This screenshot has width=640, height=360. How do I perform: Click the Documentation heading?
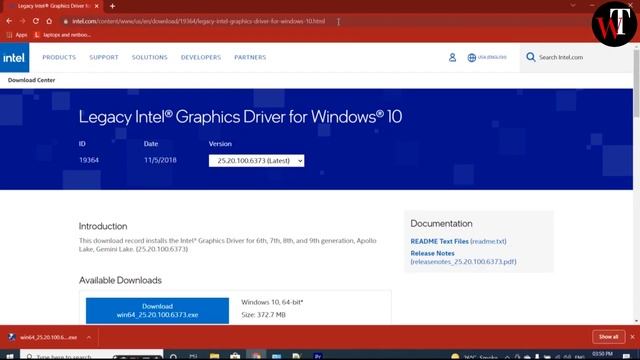pyautogui.click(x=441, y=224)
